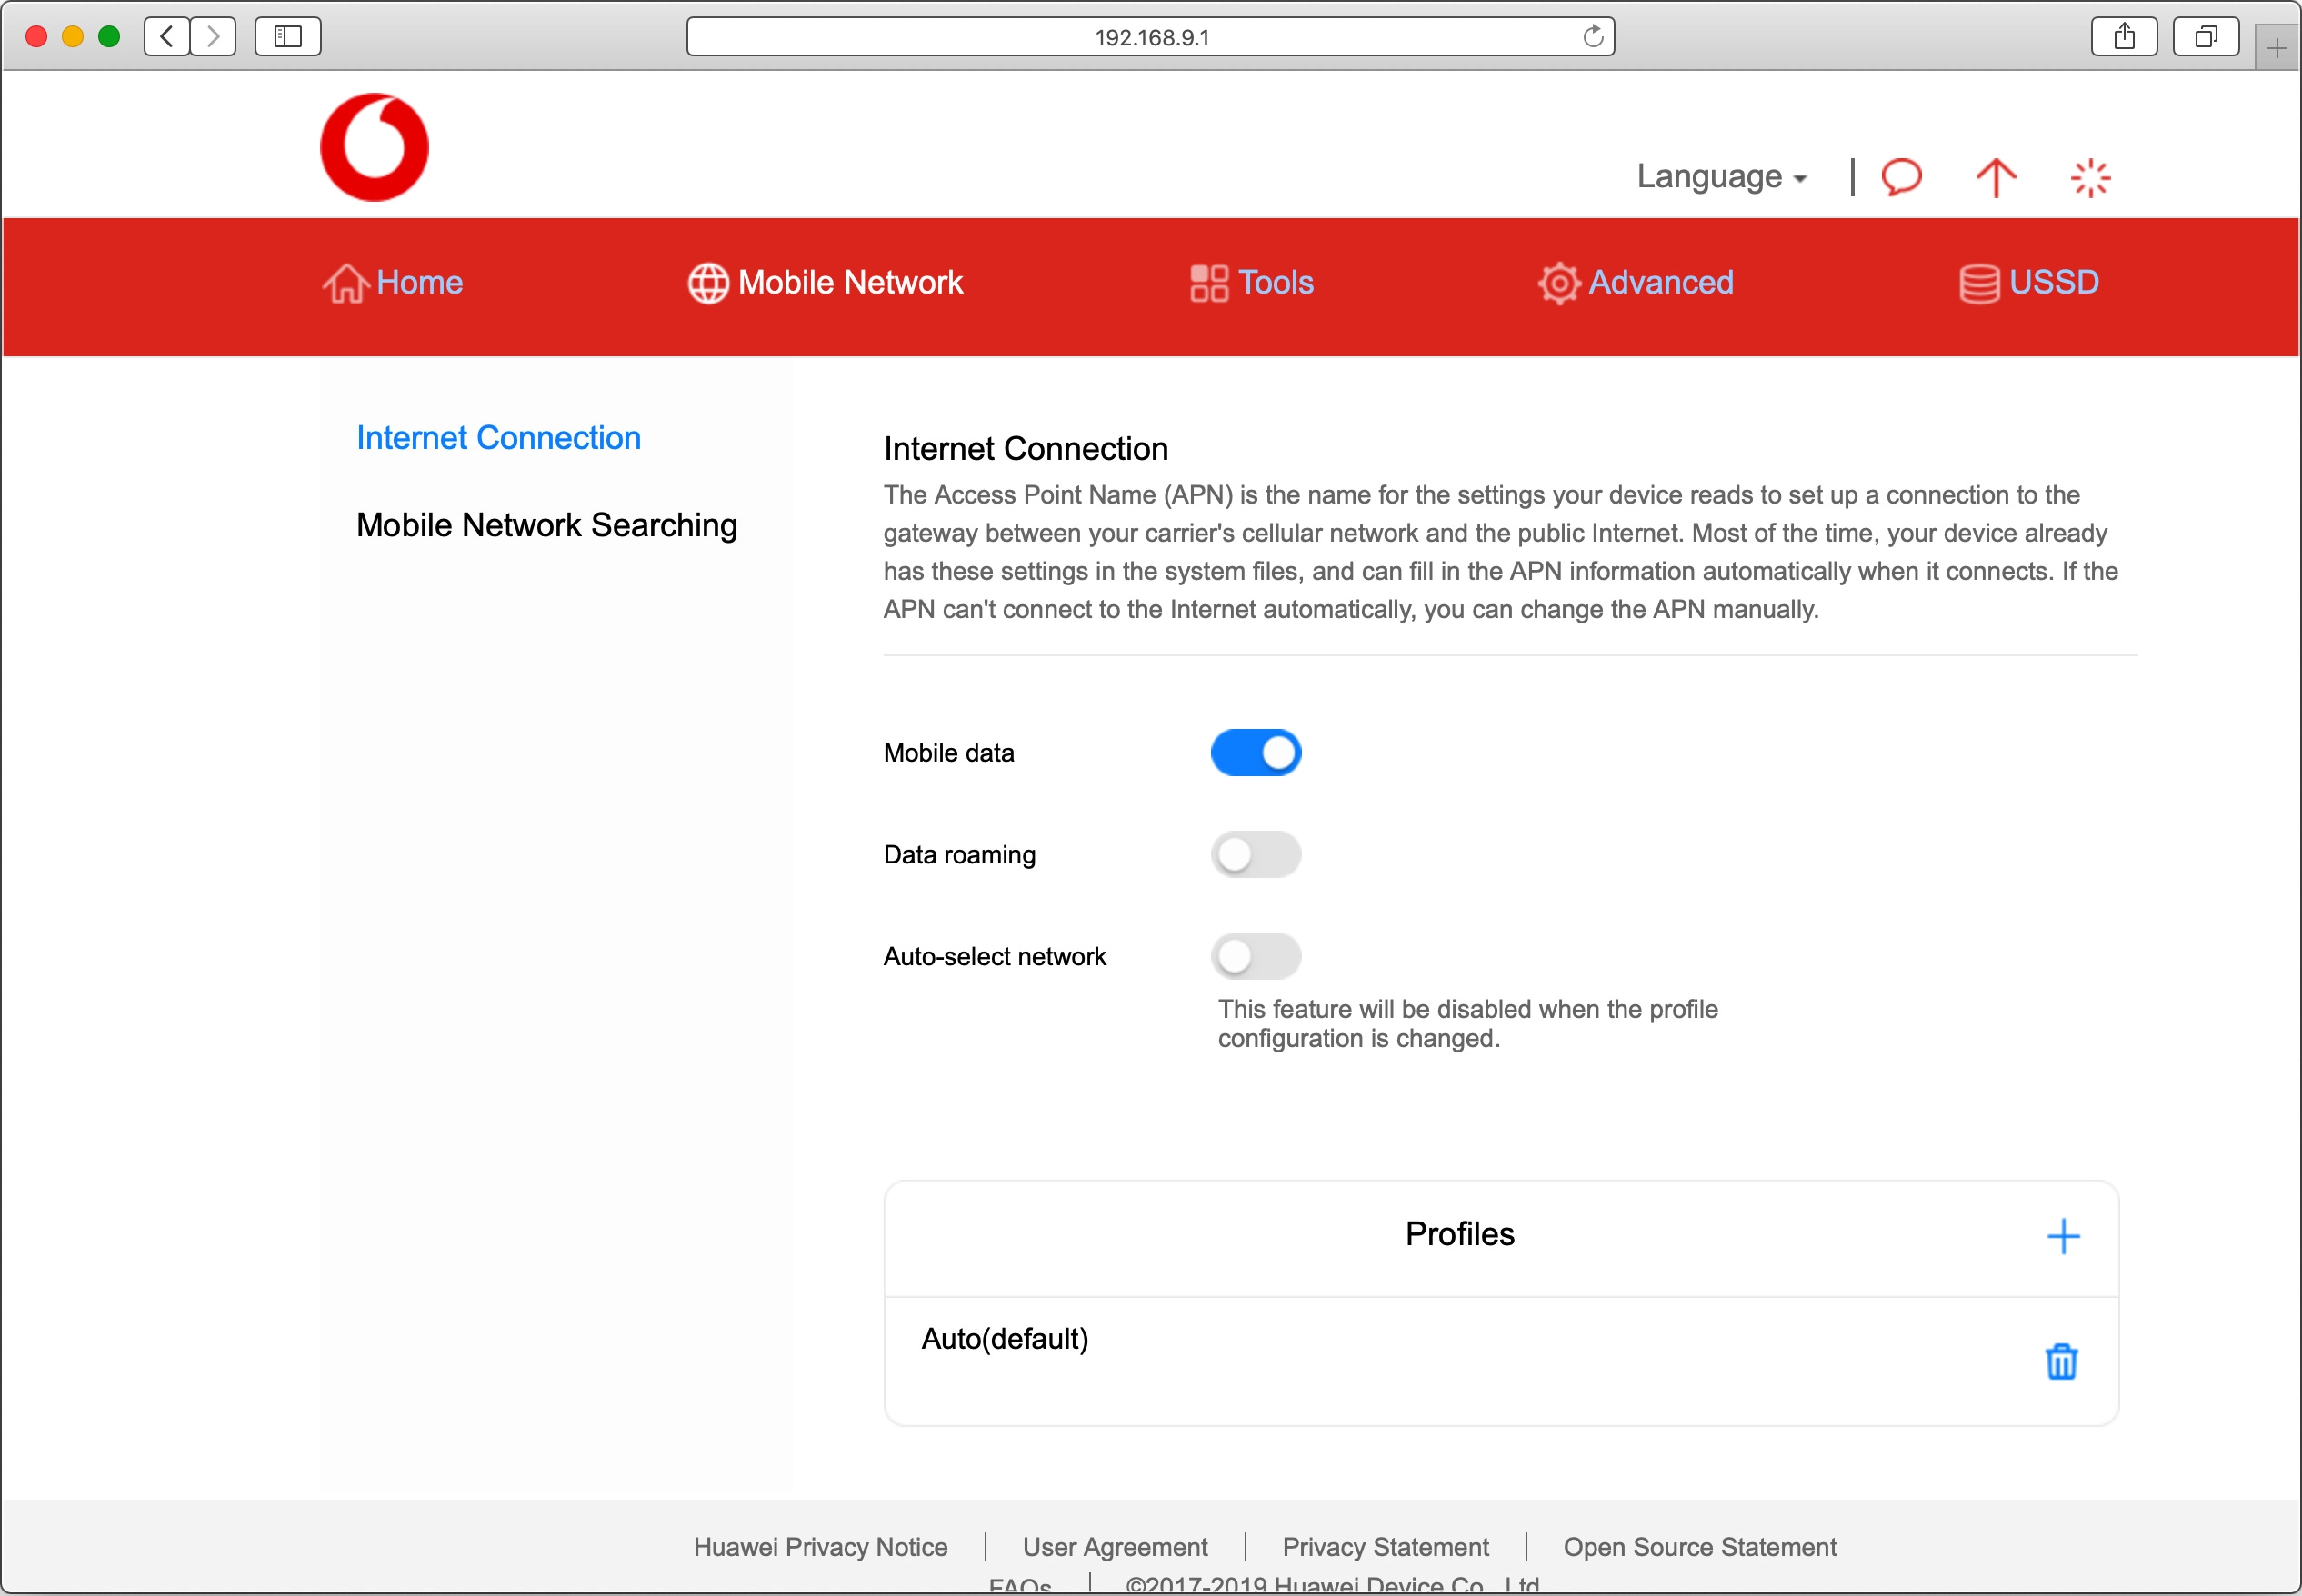Delete the Auto(default) profile with trash icon
The height and width of the screenshot is (1596, 2302).
tap(2062, 1360)
